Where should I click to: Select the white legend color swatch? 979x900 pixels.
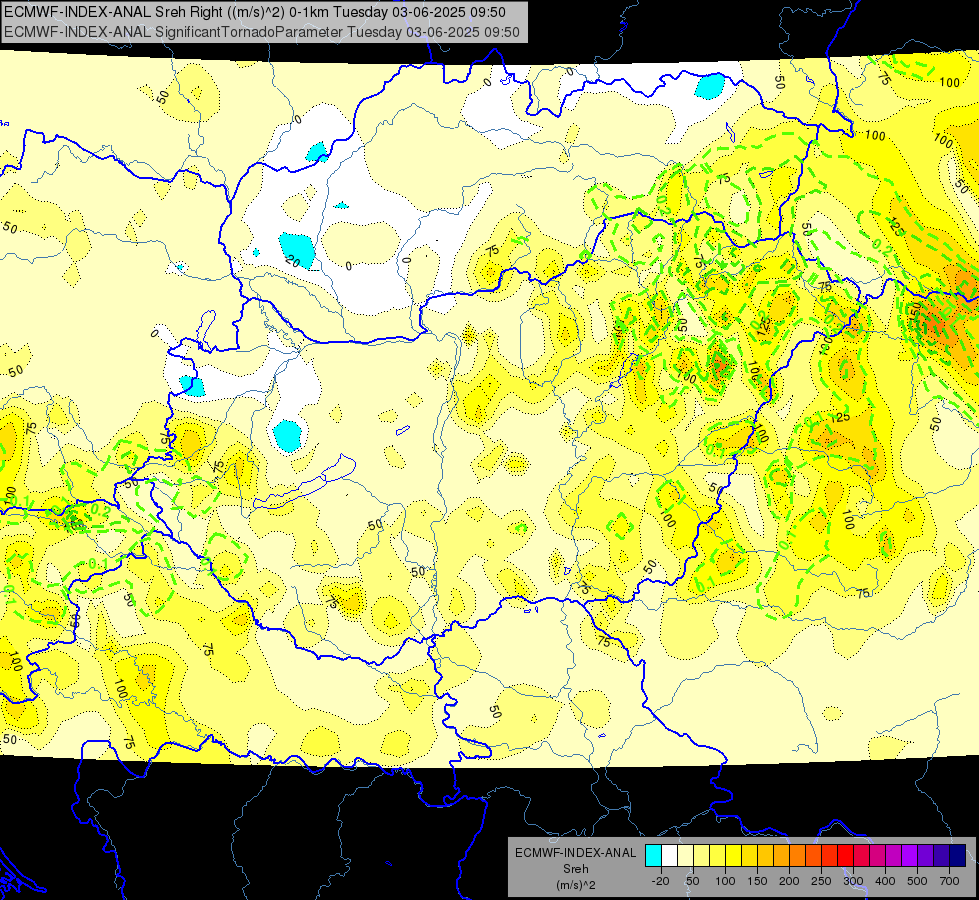[x=670, y=856]
